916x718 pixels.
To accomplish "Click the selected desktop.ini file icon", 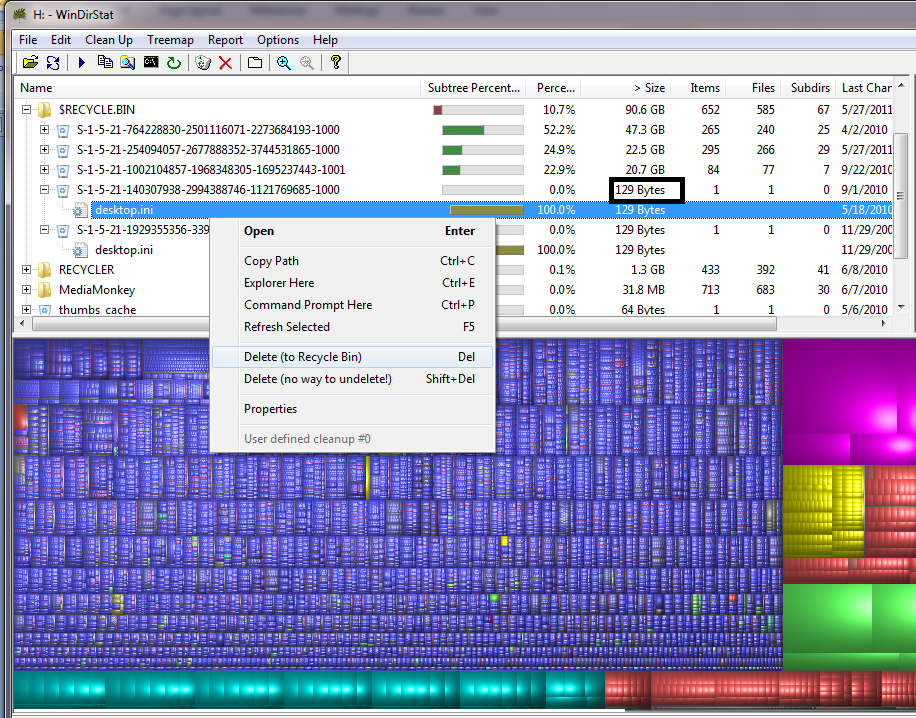I will pos(81,210).
